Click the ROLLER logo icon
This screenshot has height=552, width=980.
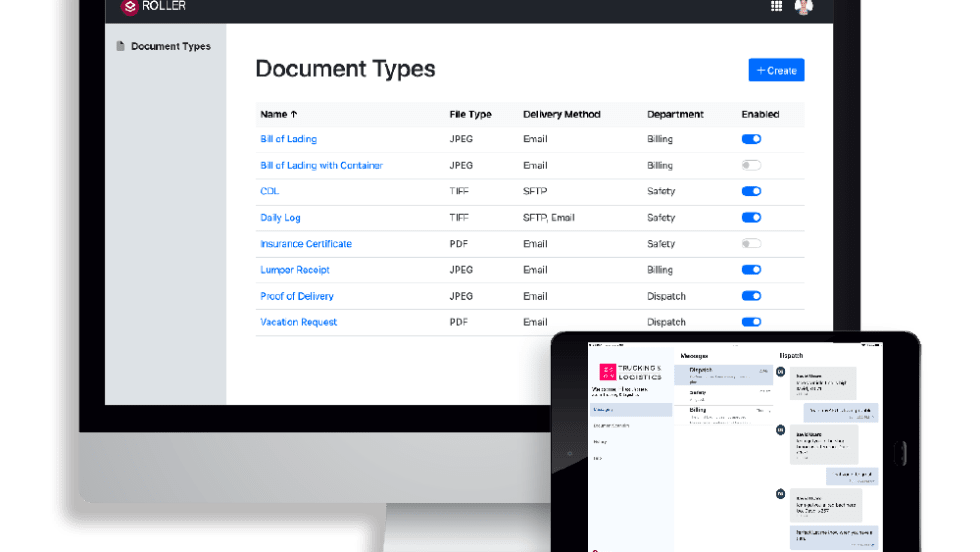129,6
